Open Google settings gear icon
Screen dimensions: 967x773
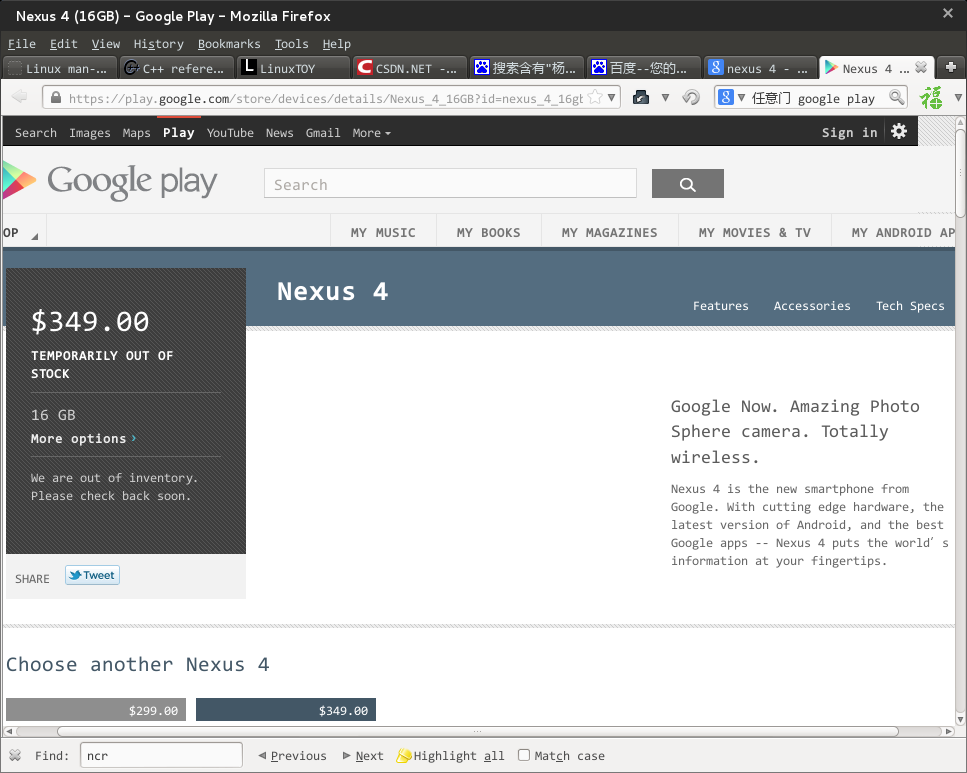tap(899, 131)
